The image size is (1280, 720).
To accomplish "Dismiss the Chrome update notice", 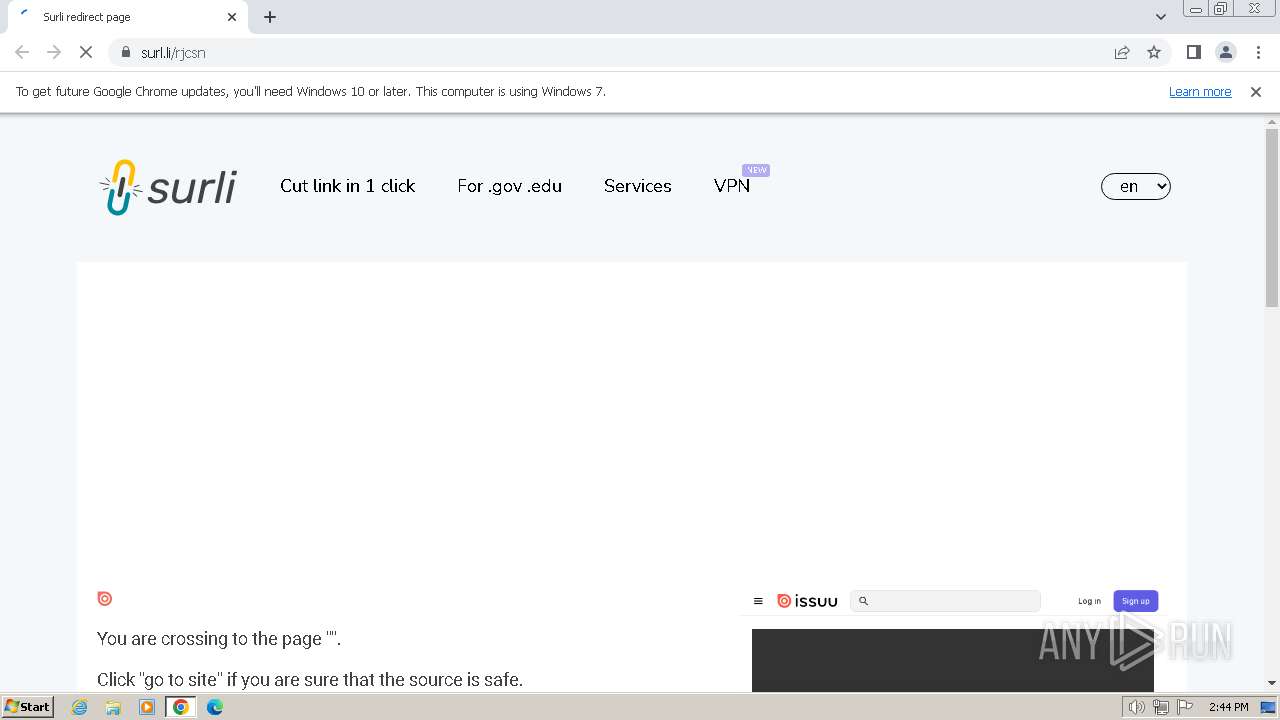I will click(1256, 91).
